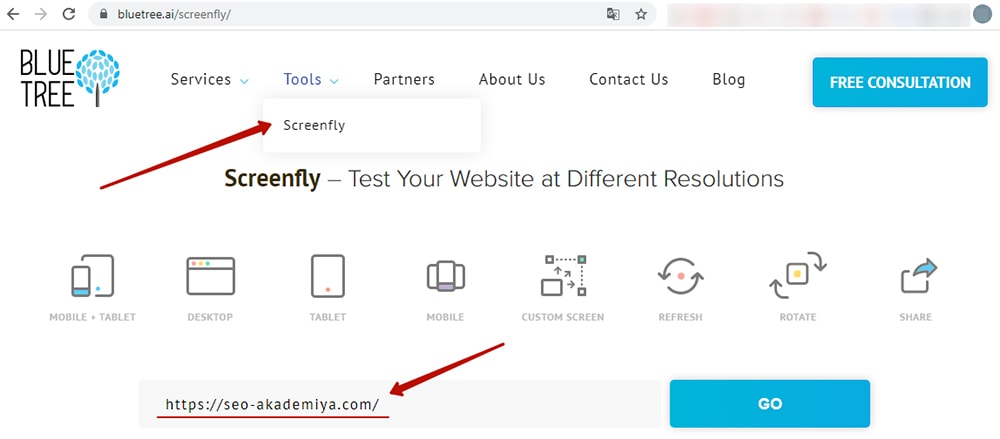Click the browser translate page icon
This screenshot has width=1000, height=439.
pyautogui.click(x=613, y=14)
